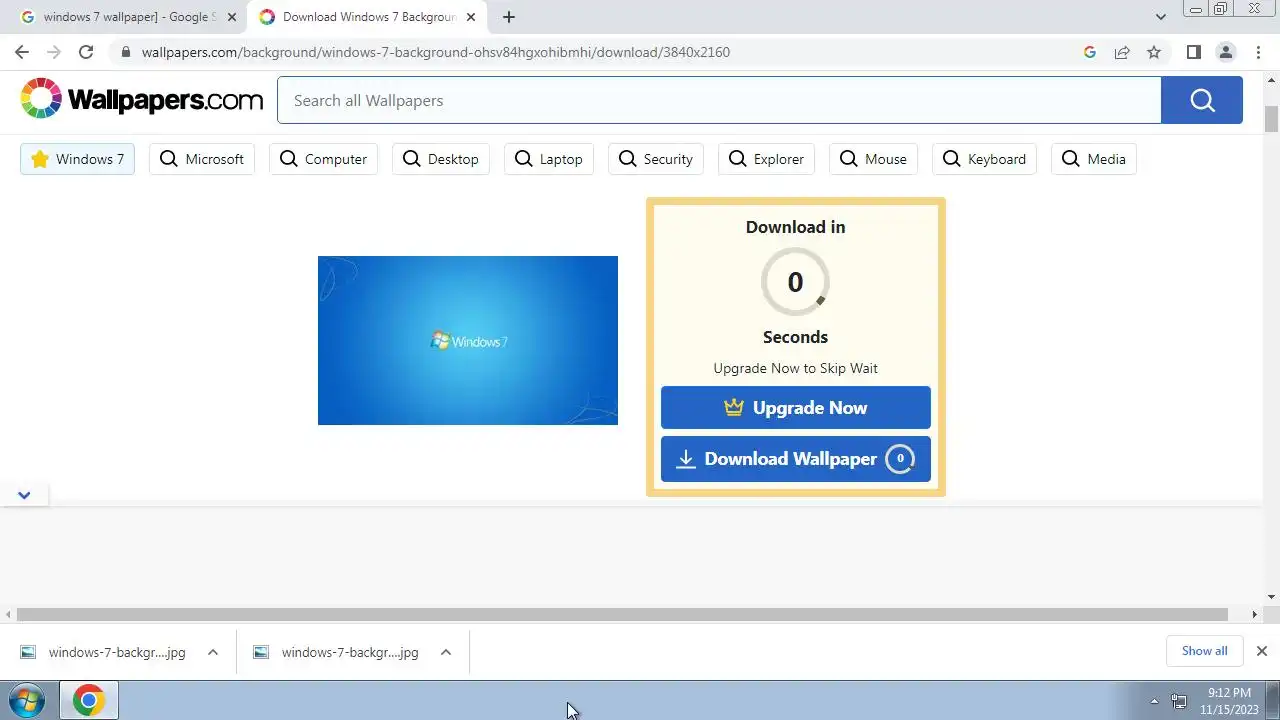Expand the blue chevron on left
The height and width of the screenshot is (720, 1280).
(x=24, y=495)
